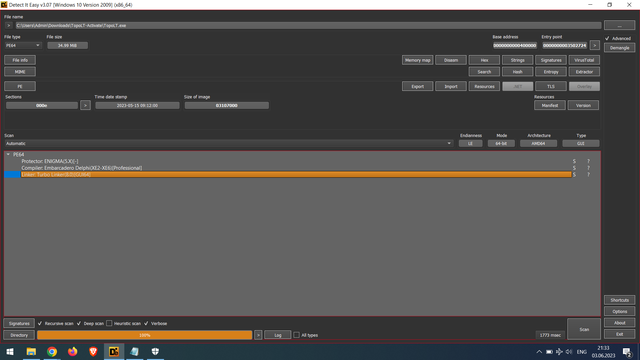Select Detect It Easy taskbar icon
Viewport: 640px width, 360px height.
114,351
